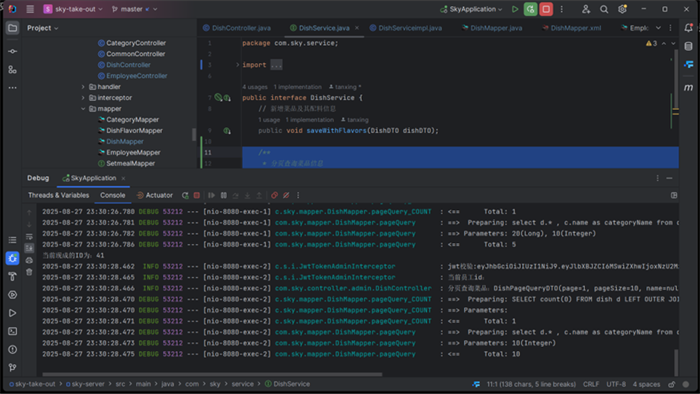Switch to DishServiceimpl.java tab
Screen dimensions: 700x394
coord(405,28)
